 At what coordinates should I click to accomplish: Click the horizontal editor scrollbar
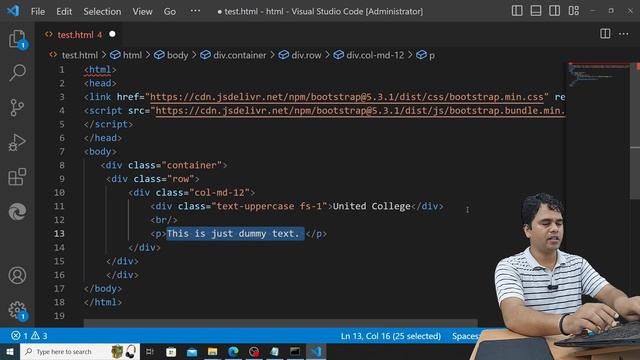coord(280,323)
